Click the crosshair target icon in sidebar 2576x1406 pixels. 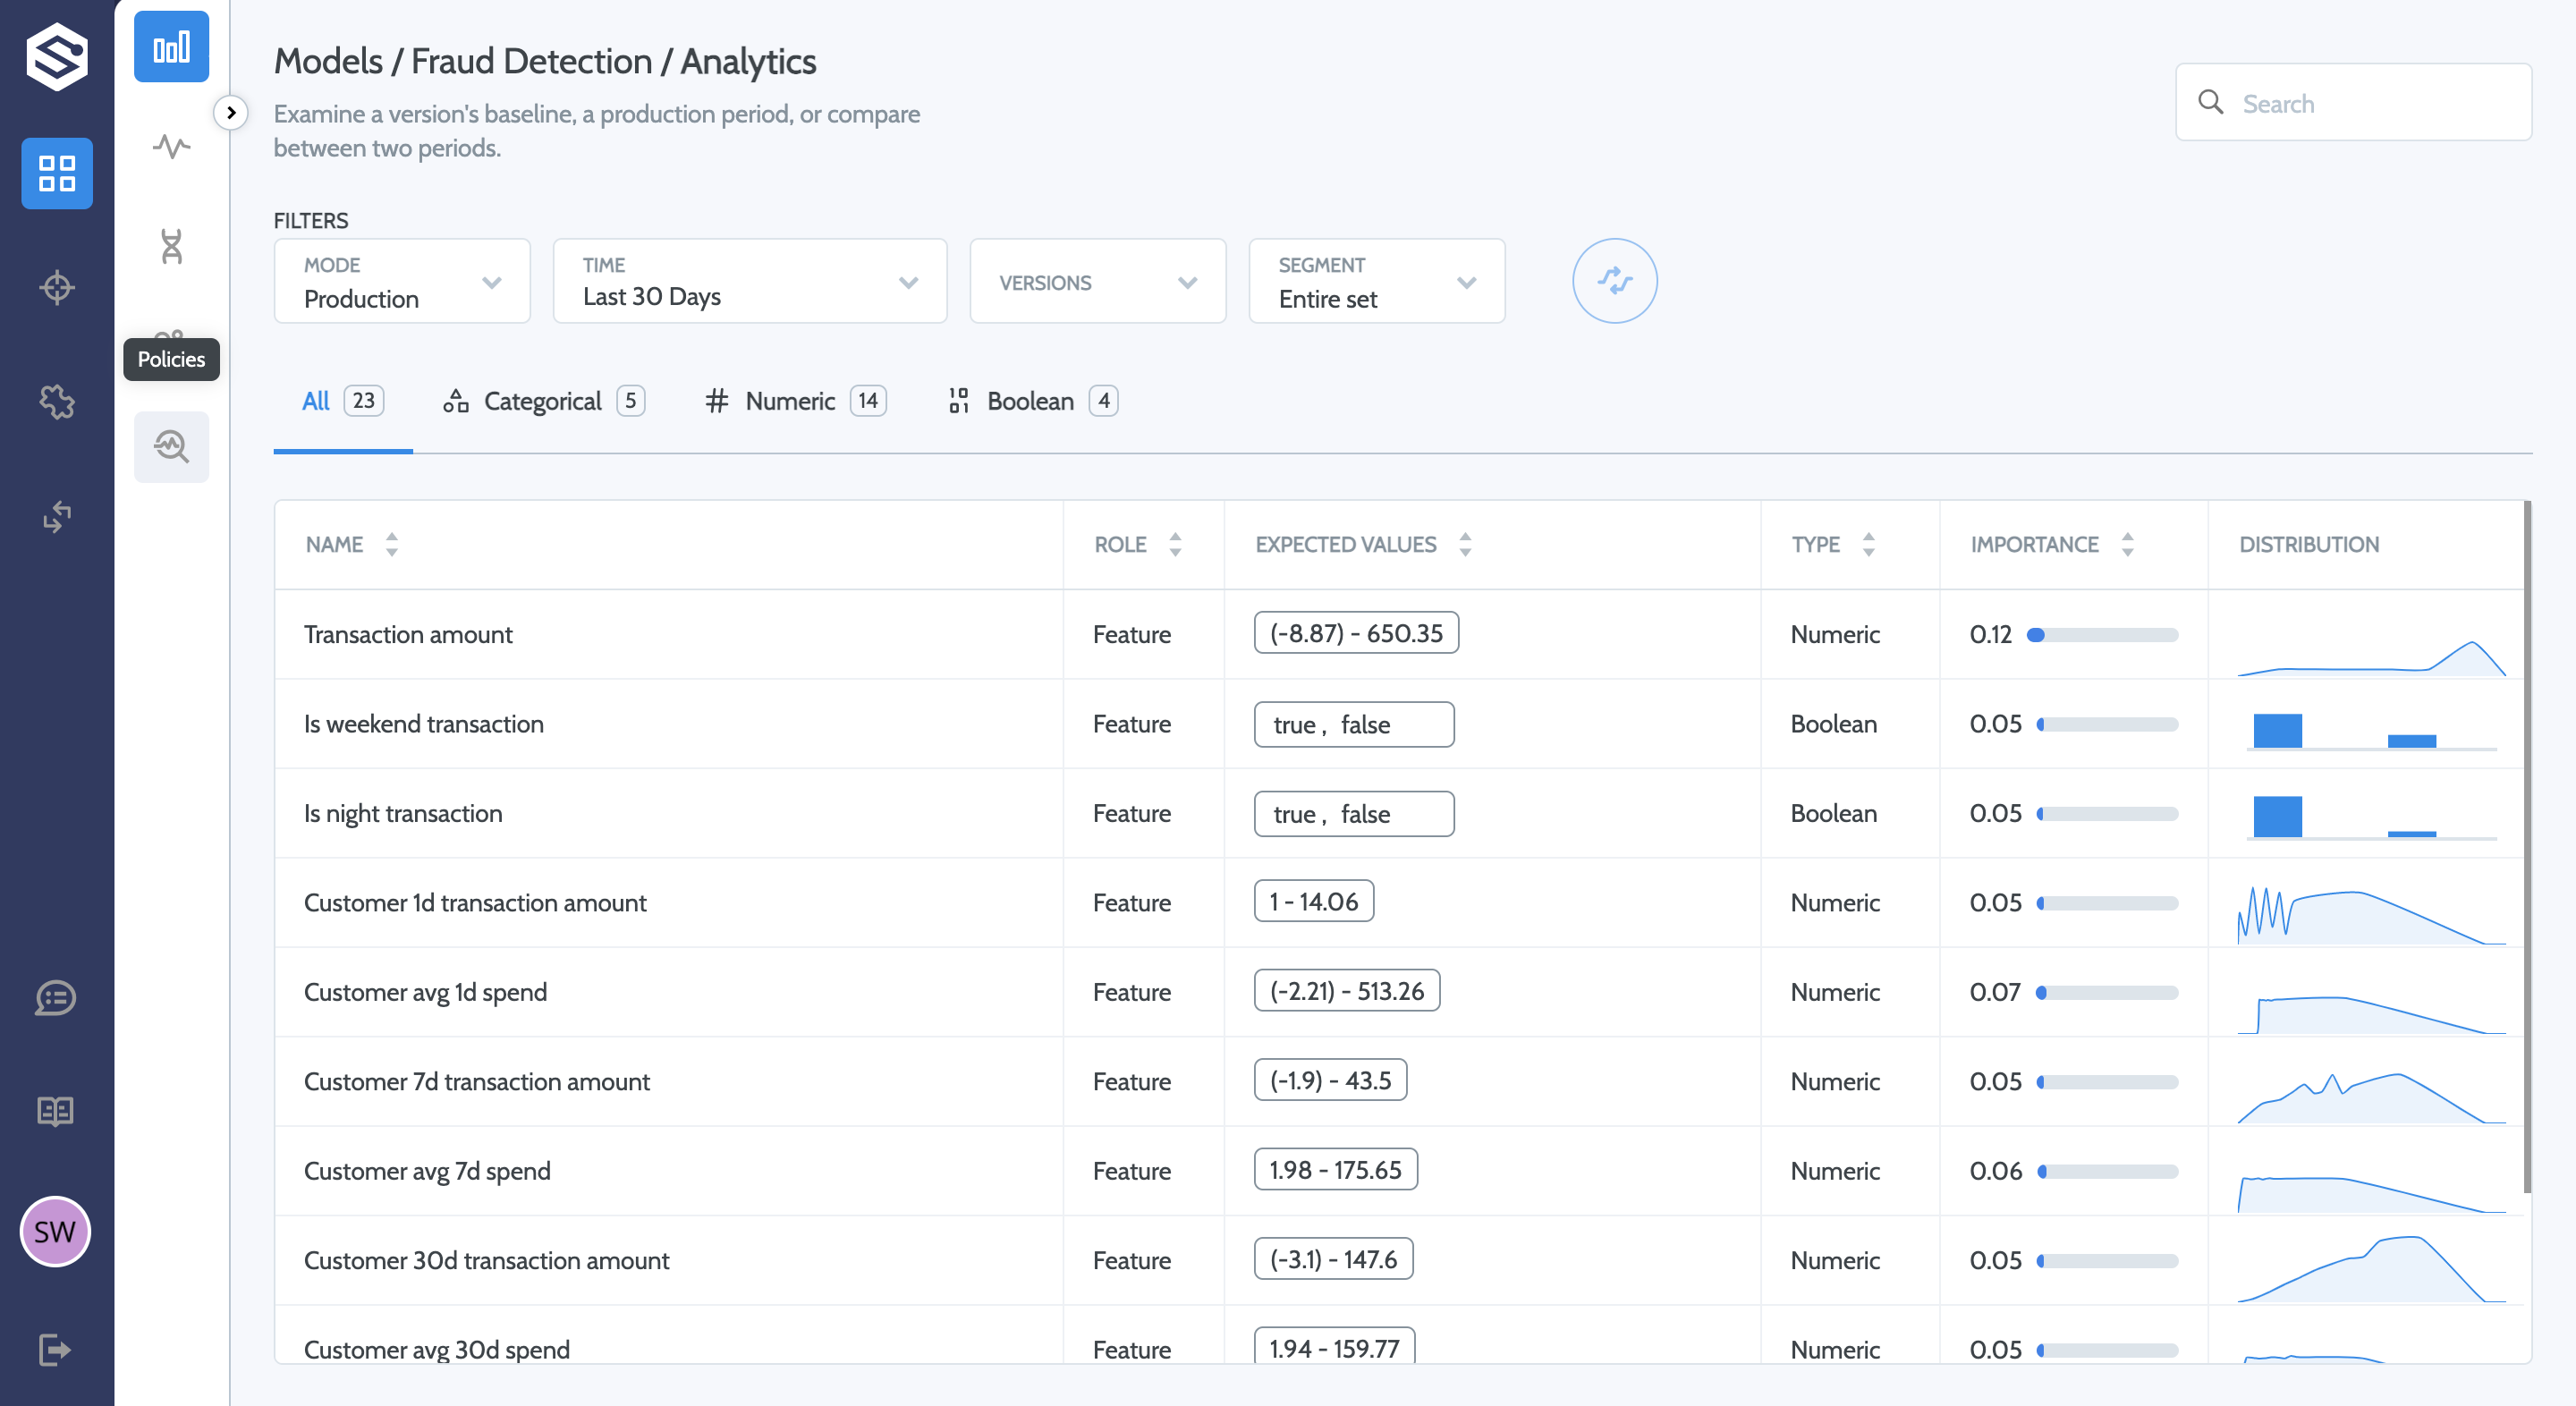pyautogui.click(x=57, y=288)
